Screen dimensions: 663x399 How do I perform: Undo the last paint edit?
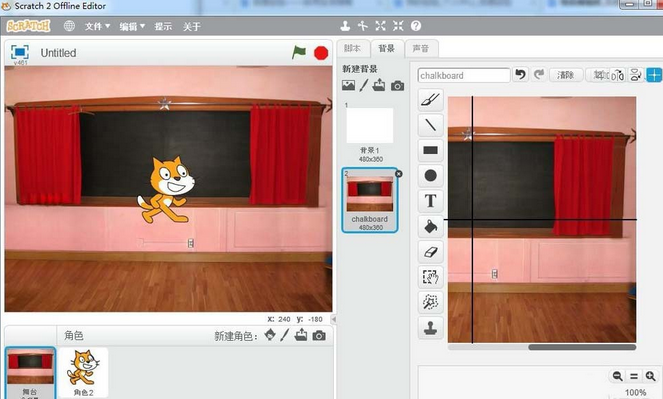click(x=521, y=75)
